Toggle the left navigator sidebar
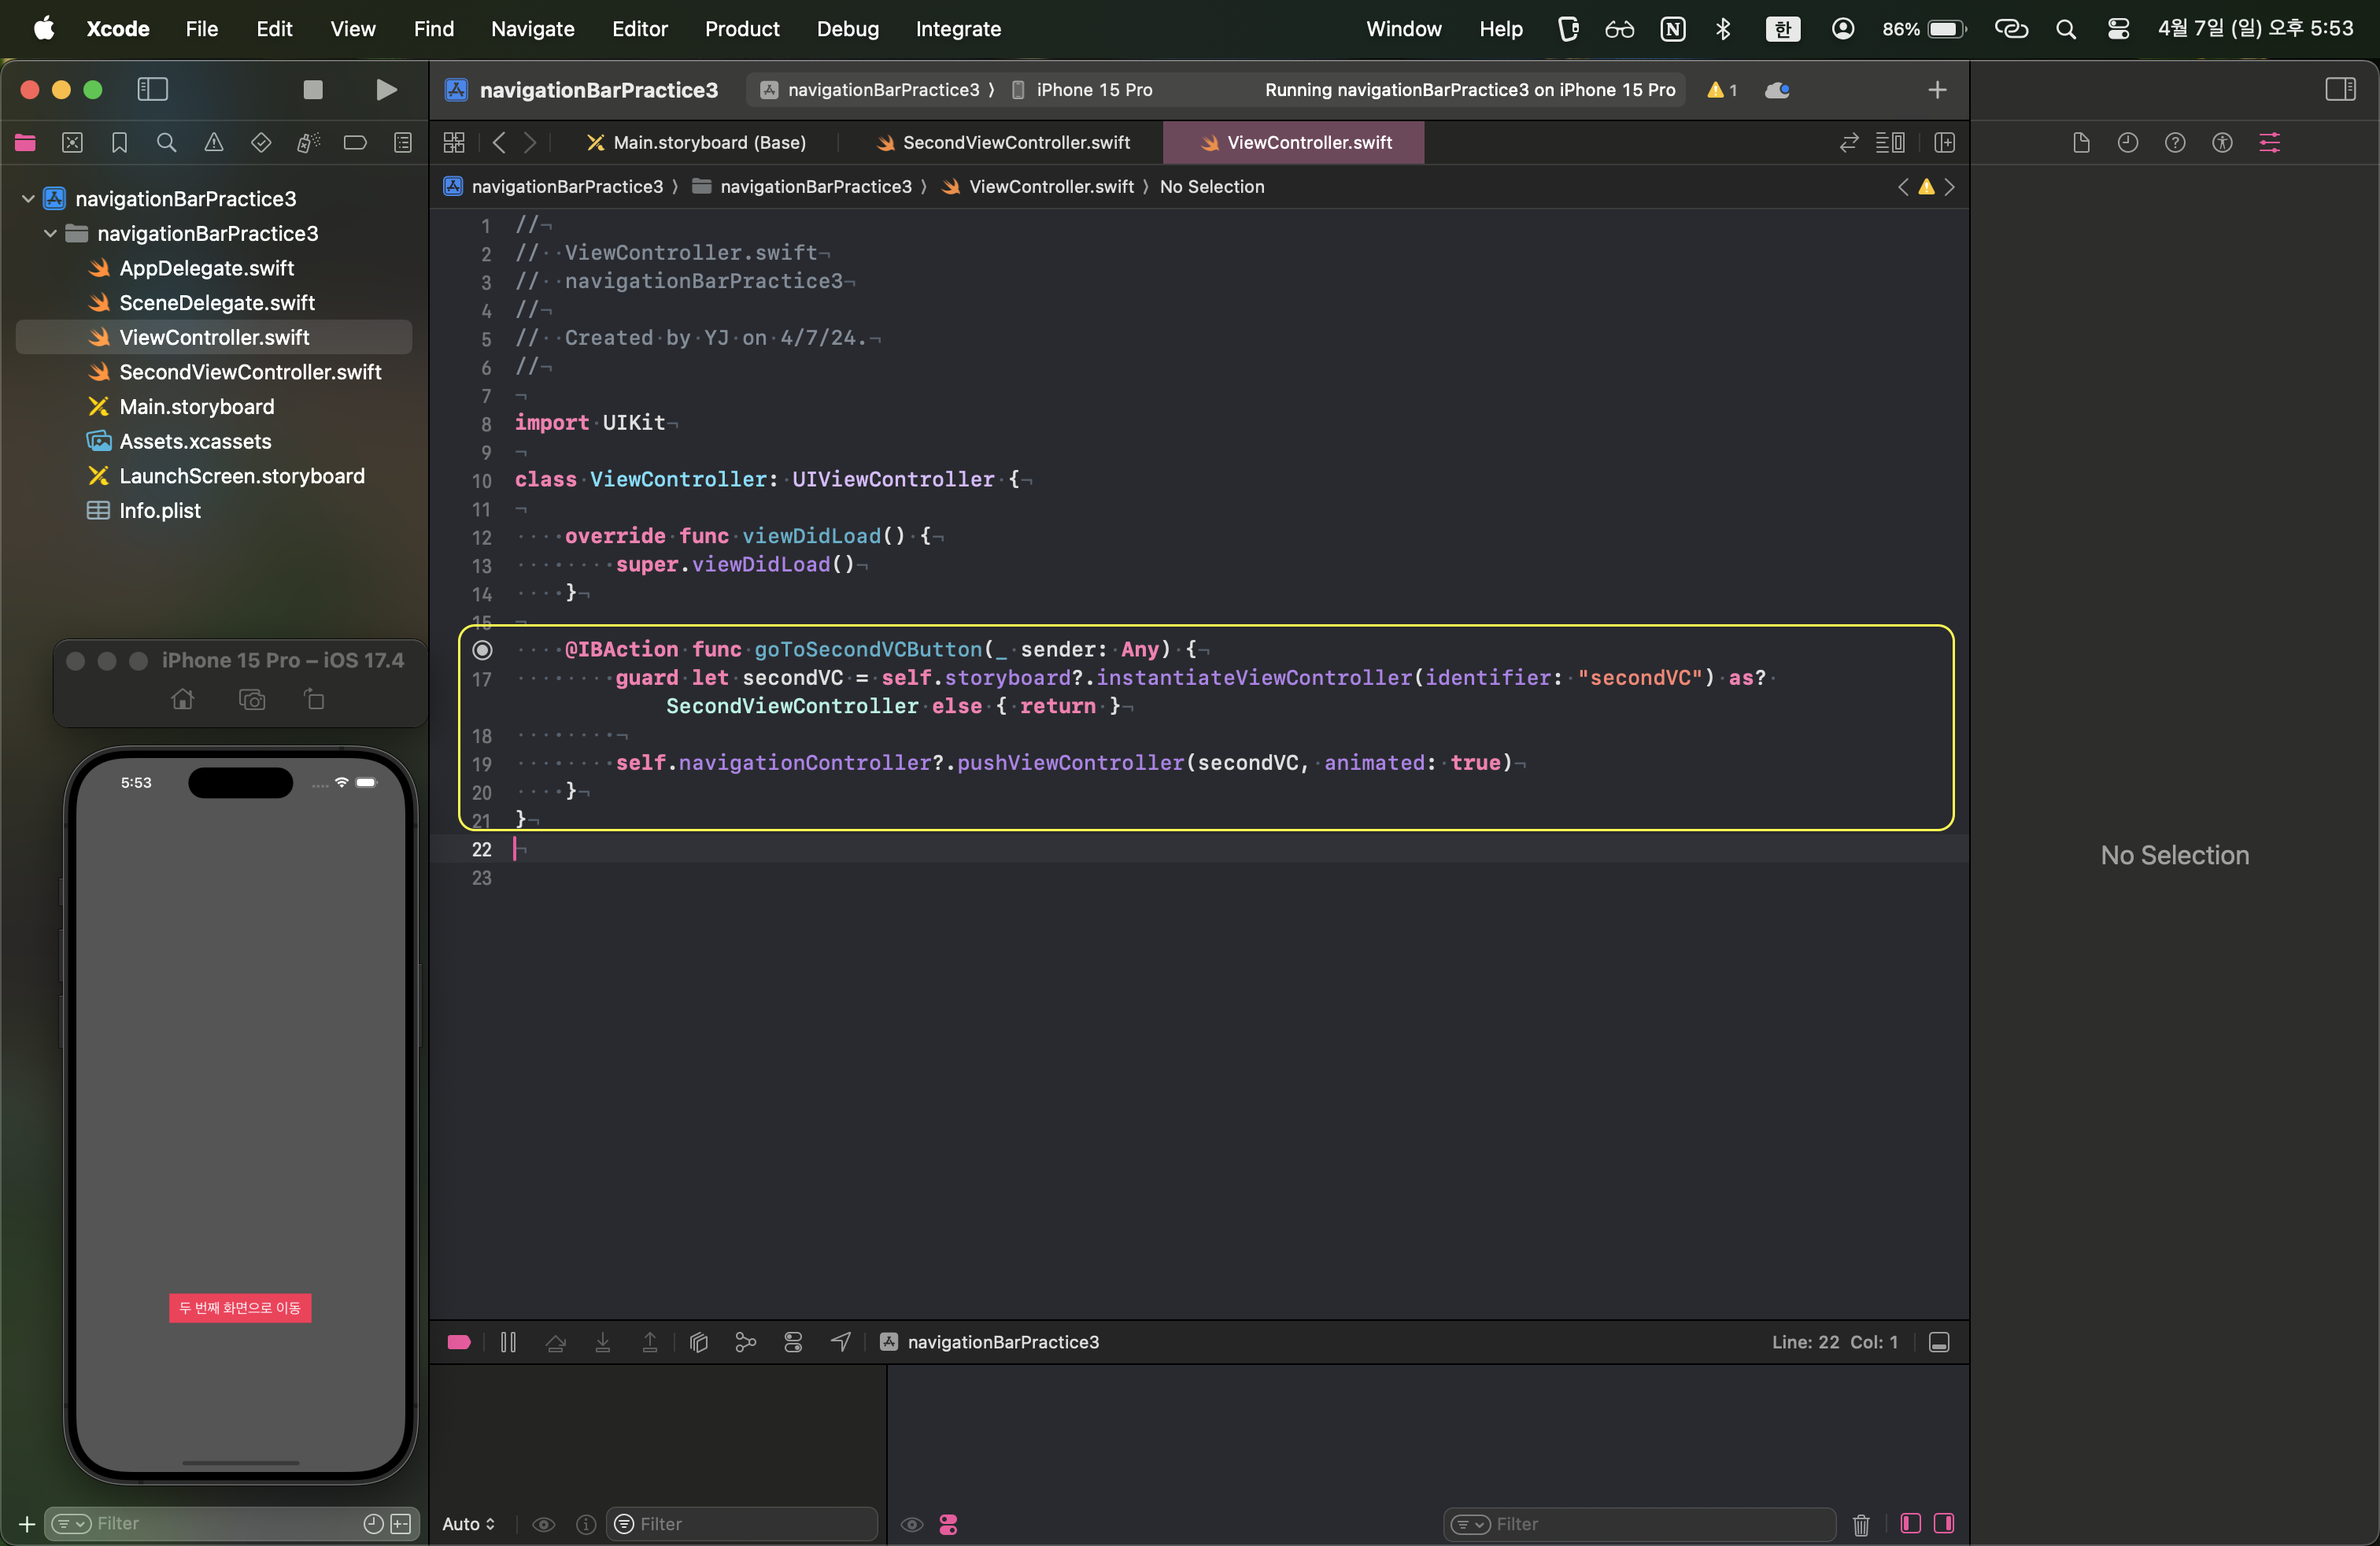Screen dimensions: 2380x1546 [x=152, y=90]
